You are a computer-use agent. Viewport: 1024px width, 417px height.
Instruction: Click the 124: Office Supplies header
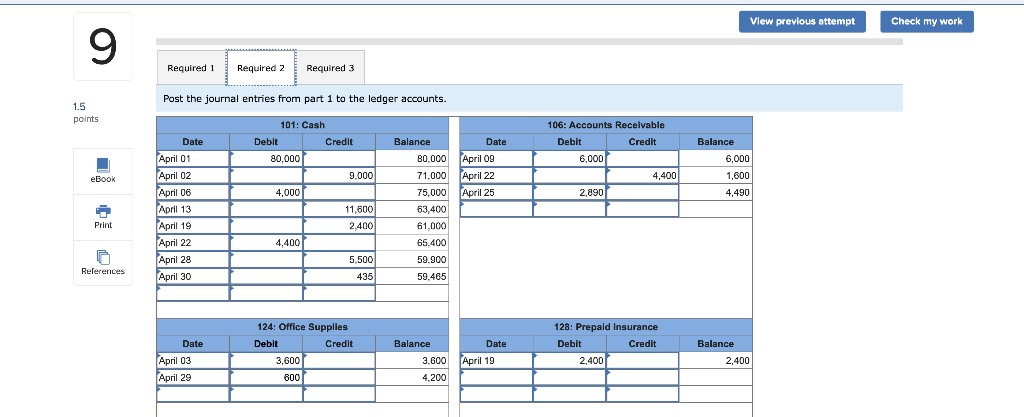(302, 327)
